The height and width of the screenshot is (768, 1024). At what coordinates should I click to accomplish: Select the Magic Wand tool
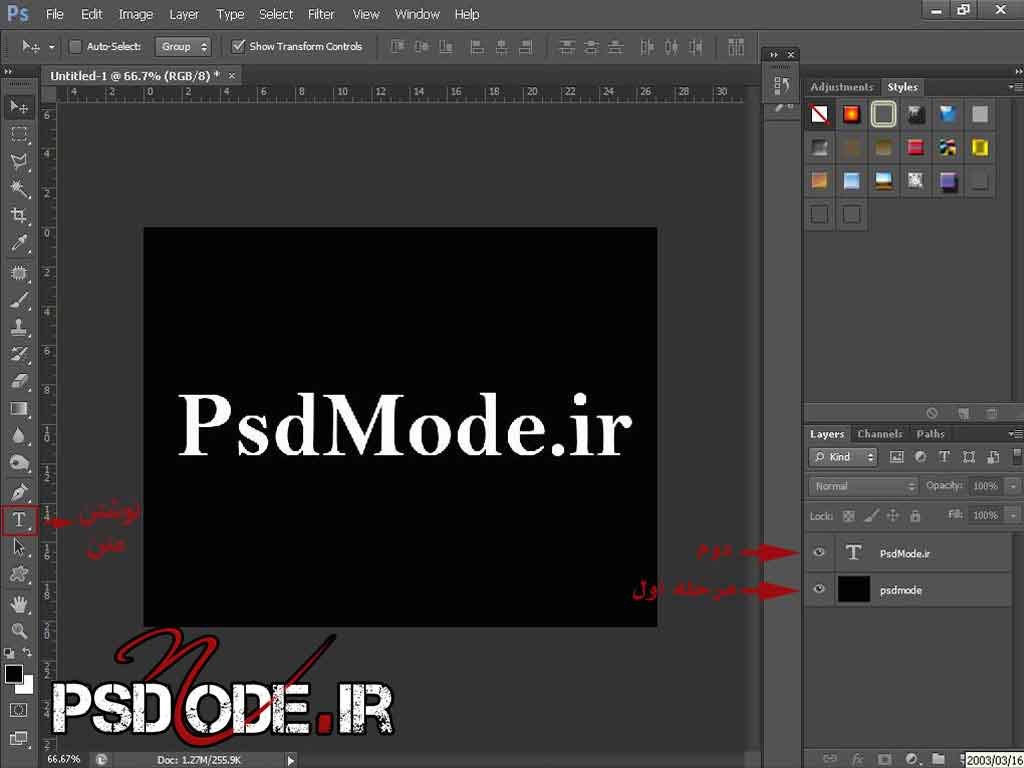[19, 189]
